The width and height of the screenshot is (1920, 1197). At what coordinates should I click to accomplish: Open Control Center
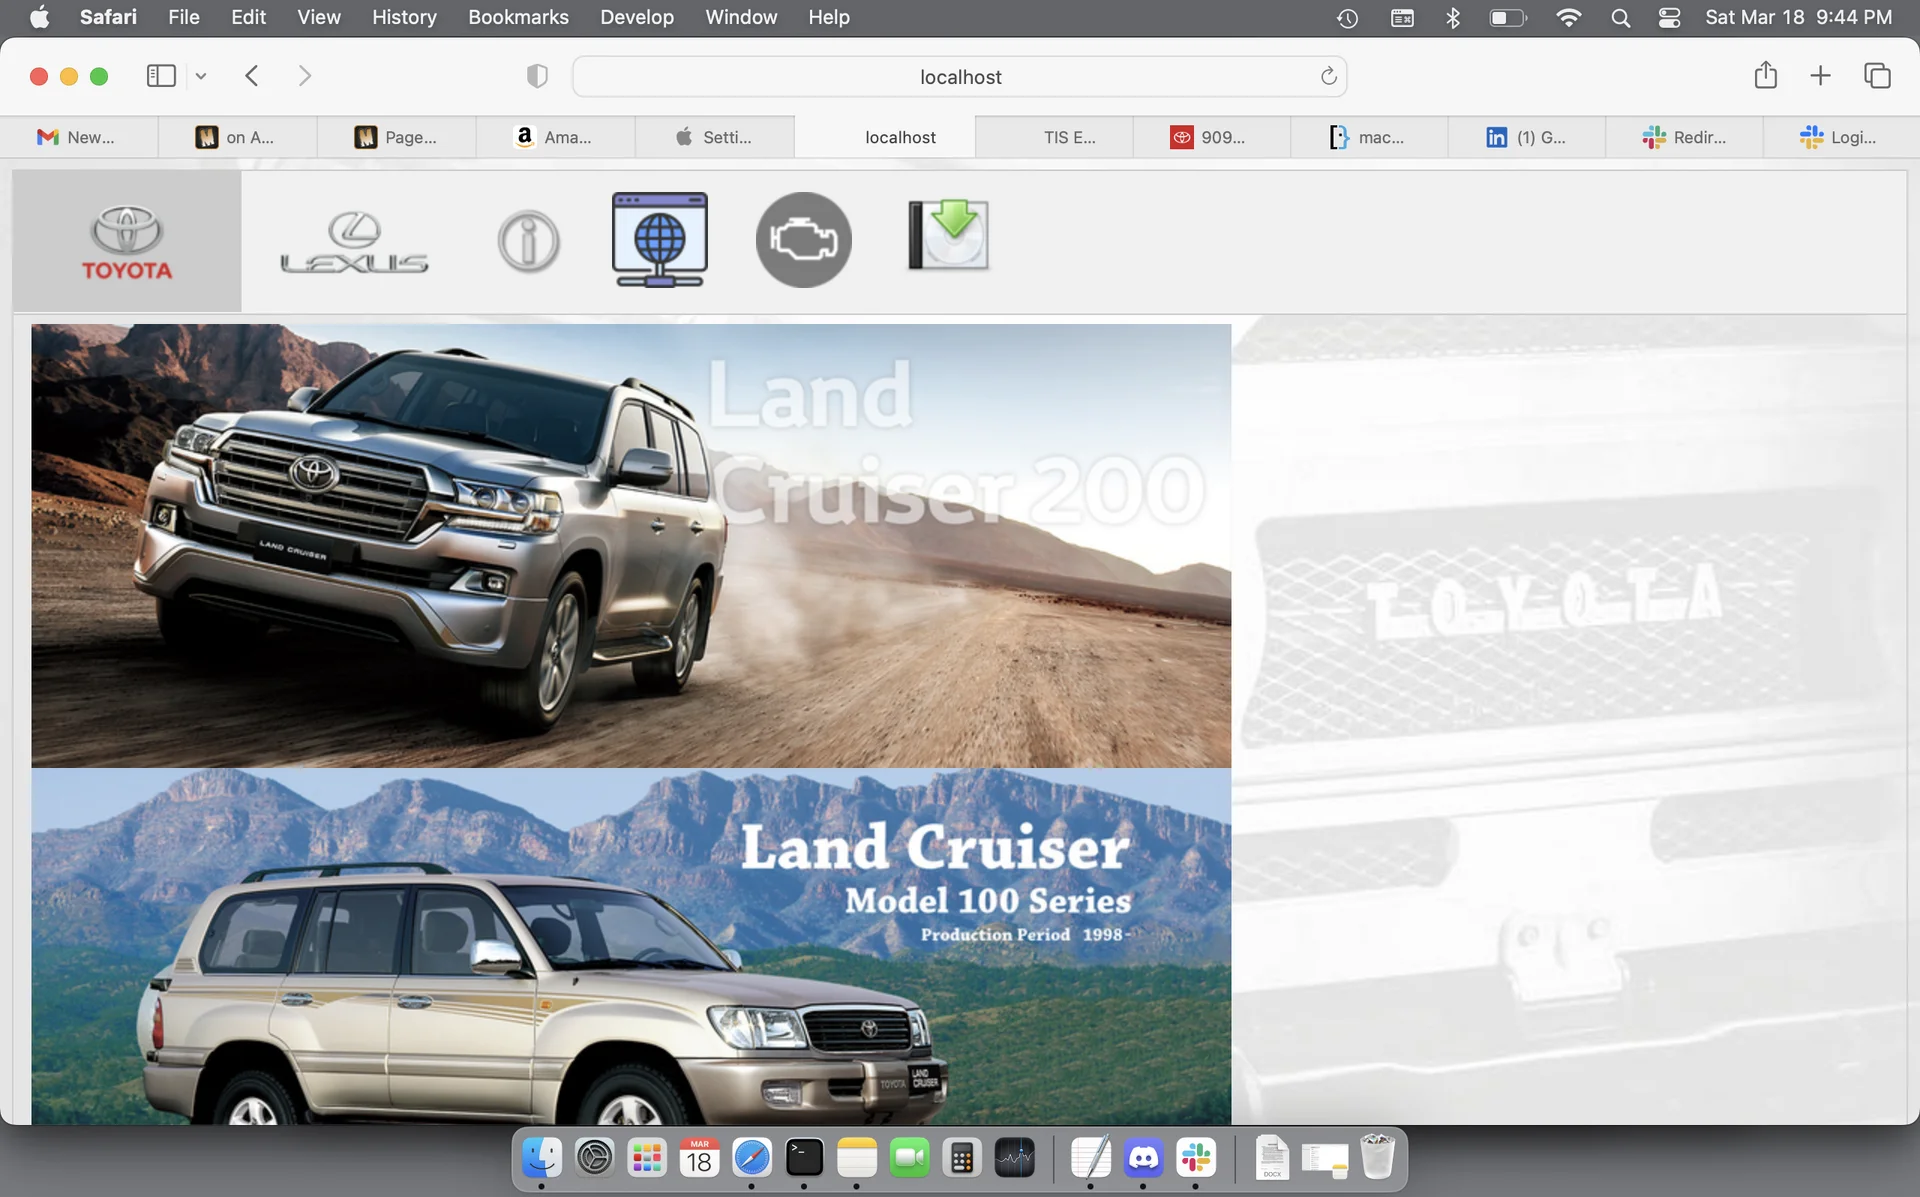(x=1669, y=18)
